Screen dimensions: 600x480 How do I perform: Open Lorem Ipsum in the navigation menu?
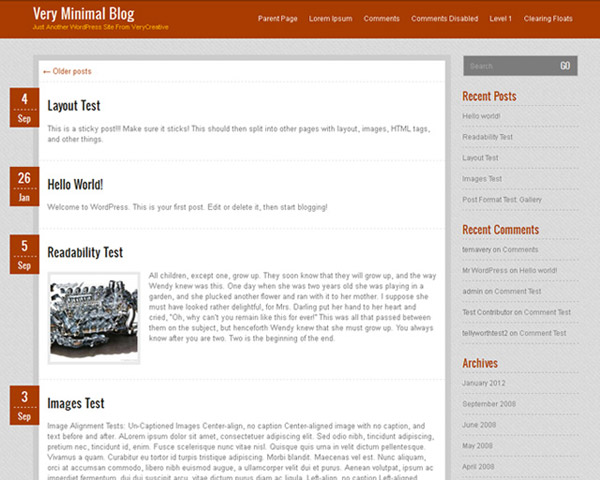click(x=331, y=19)
